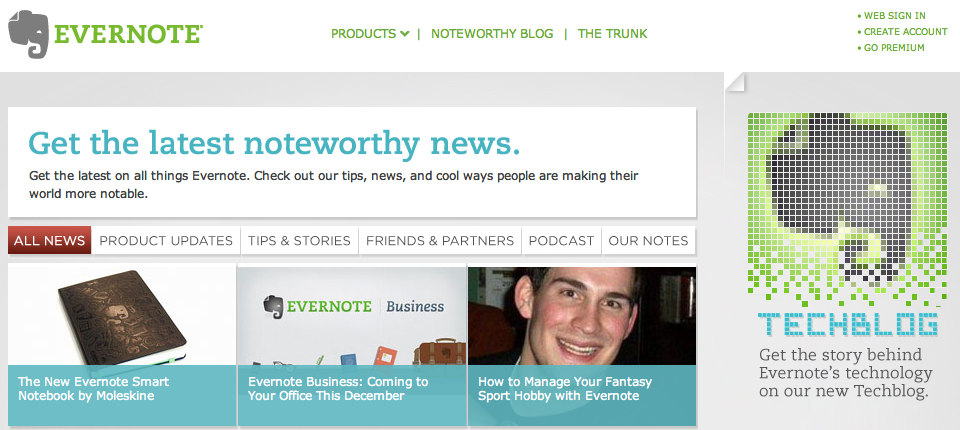Screen dimensions: 960x430
Task: Choose the Go Premium link
Action: 894,48
